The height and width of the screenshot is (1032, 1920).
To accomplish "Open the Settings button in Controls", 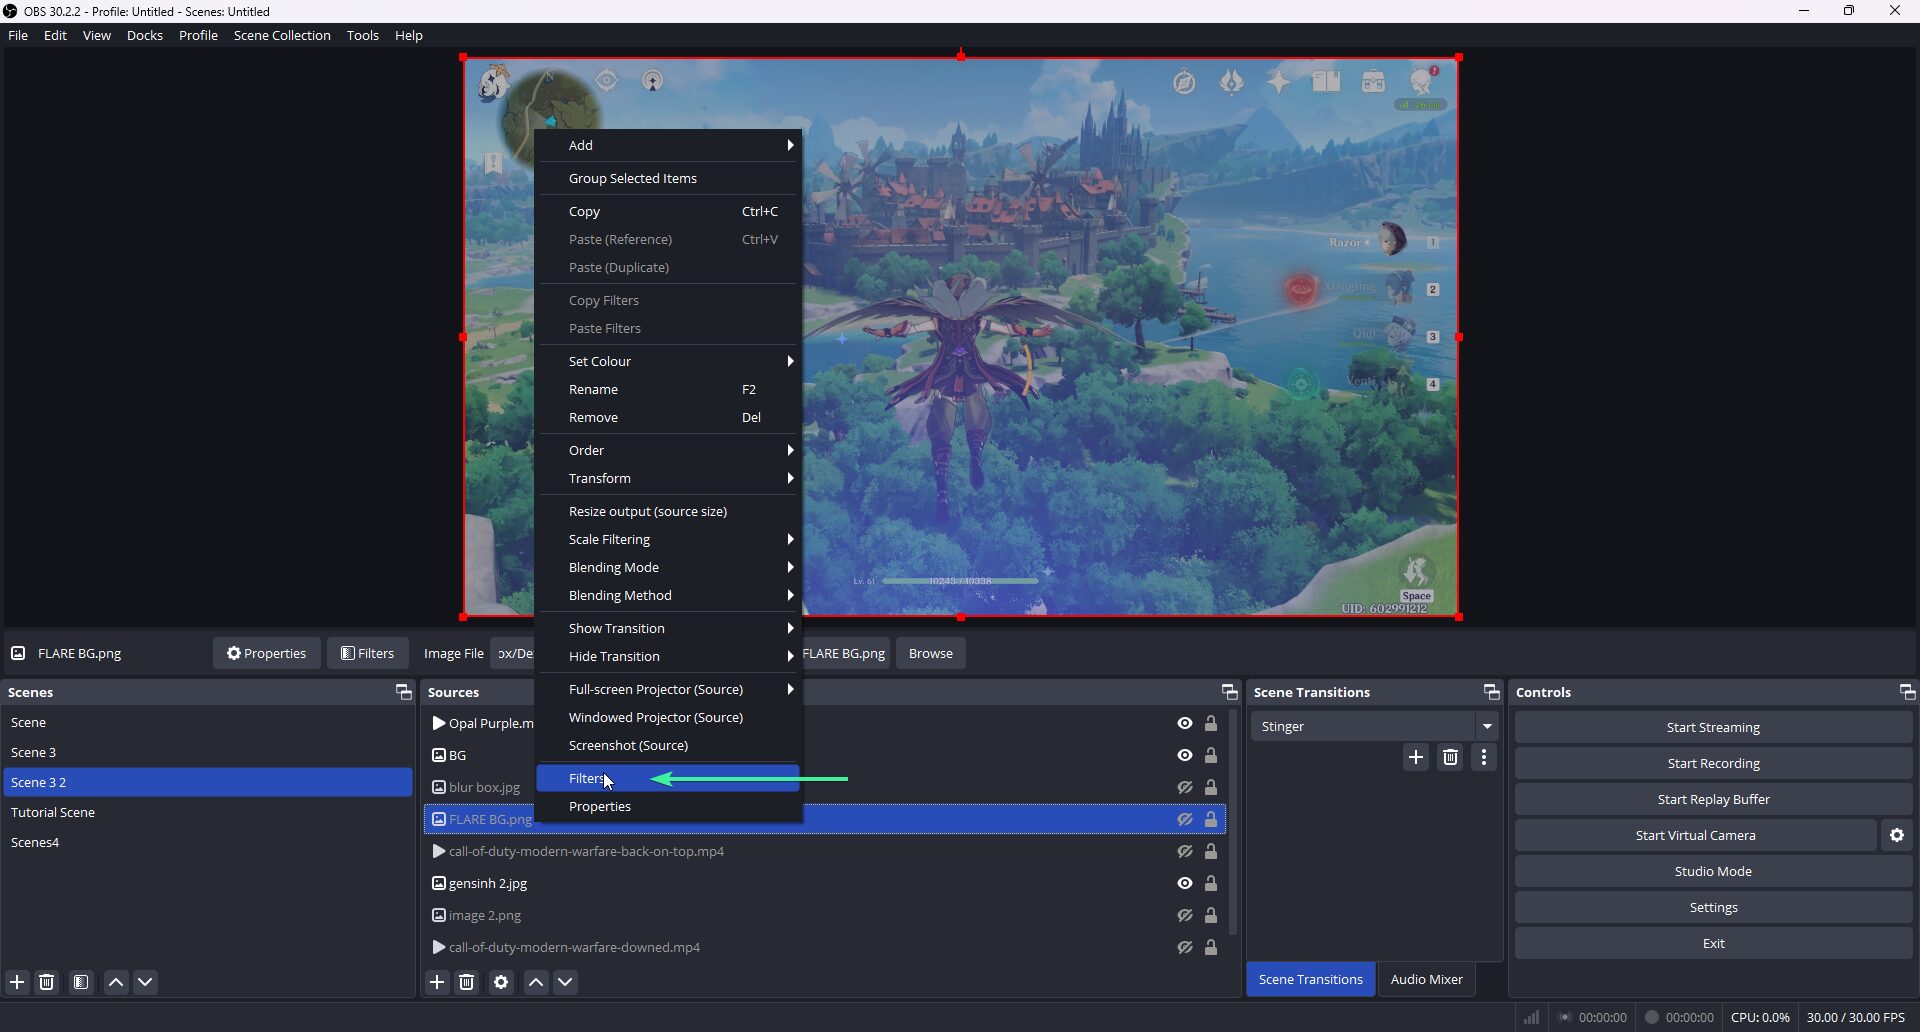I will [1713, 907].
